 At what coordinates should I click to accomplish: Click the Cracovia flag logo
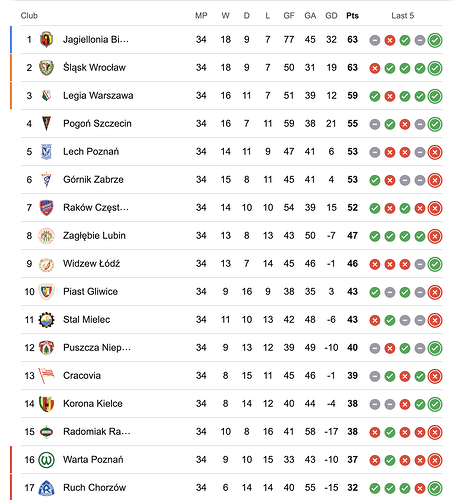pyautogui.click(x=46, y=376)
